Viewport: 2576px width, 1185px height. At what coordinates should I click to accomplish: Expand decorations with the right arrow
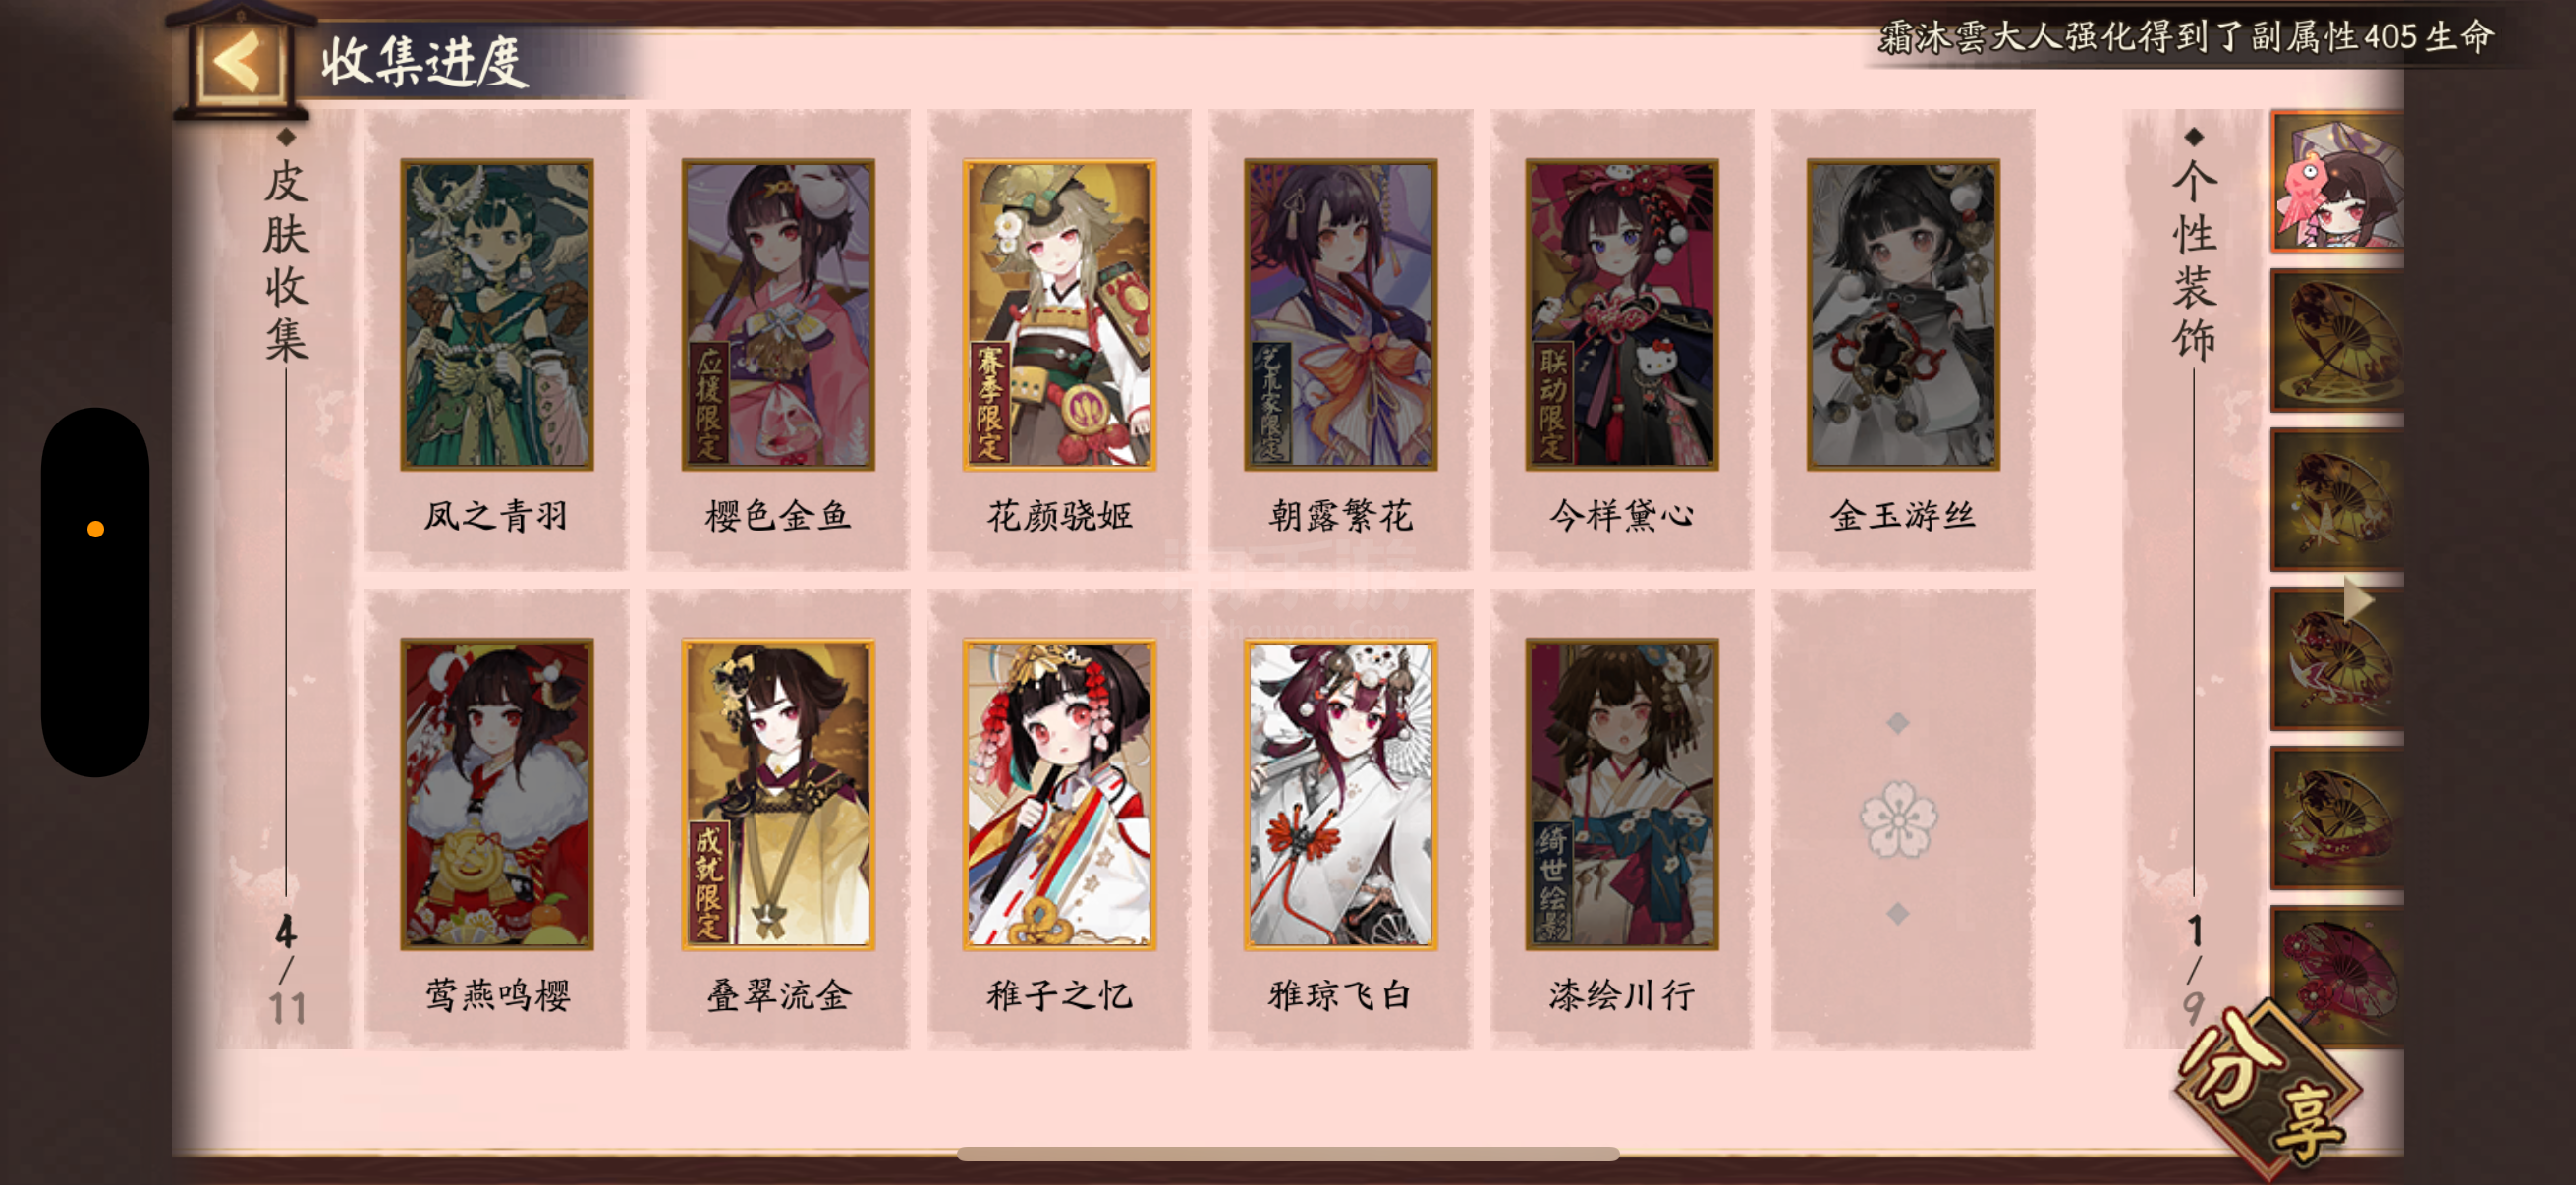pyautogui.click(x=2358, y=600)
